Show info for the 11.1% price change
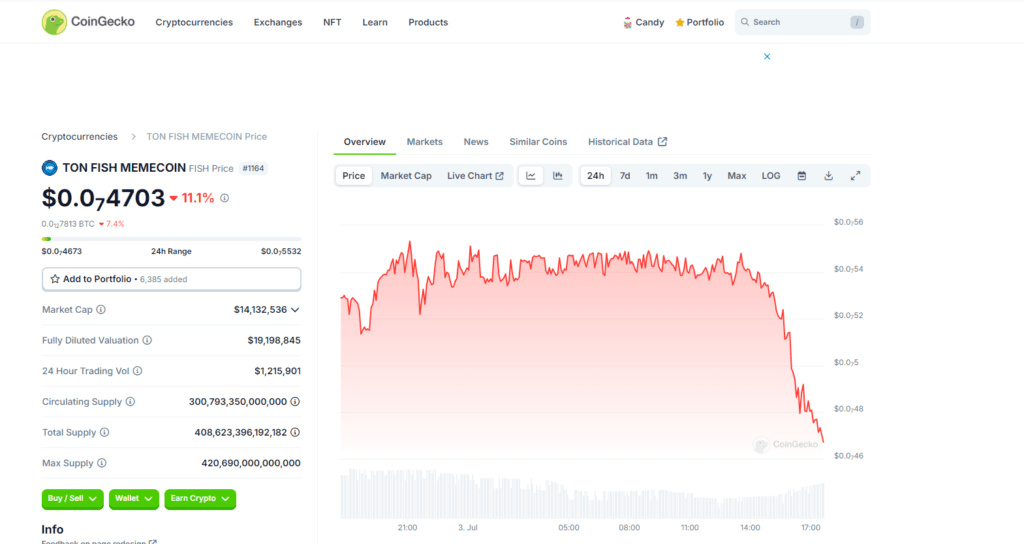The height and width of the screenshot is (544, 1024). click(x=225, y=198)
